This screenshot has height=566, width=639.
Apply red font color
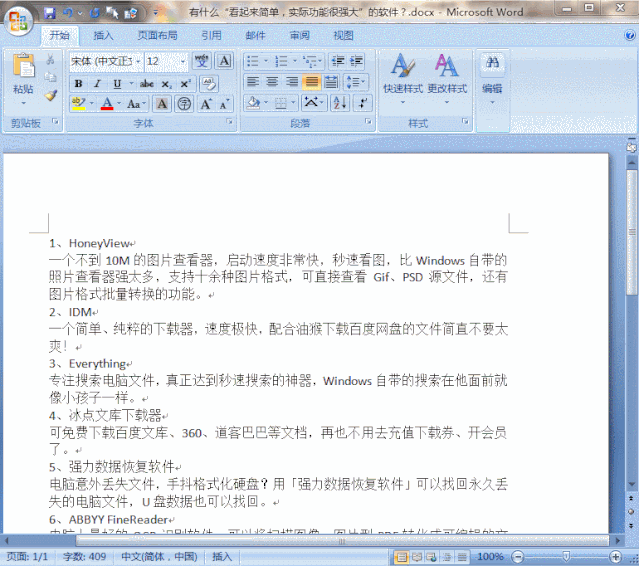pyautogui.click(x=107, y=104)
